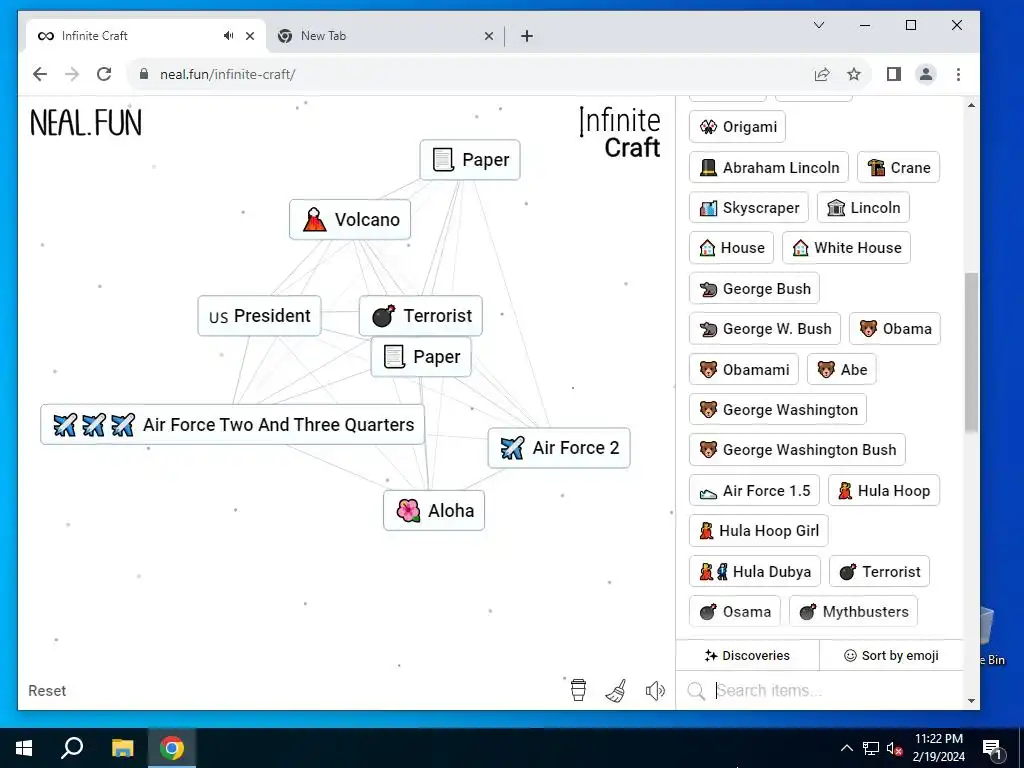Clear canvas with the broom icon
Viewport: 1024px width, 768px height.
click(x=616, y=690)
